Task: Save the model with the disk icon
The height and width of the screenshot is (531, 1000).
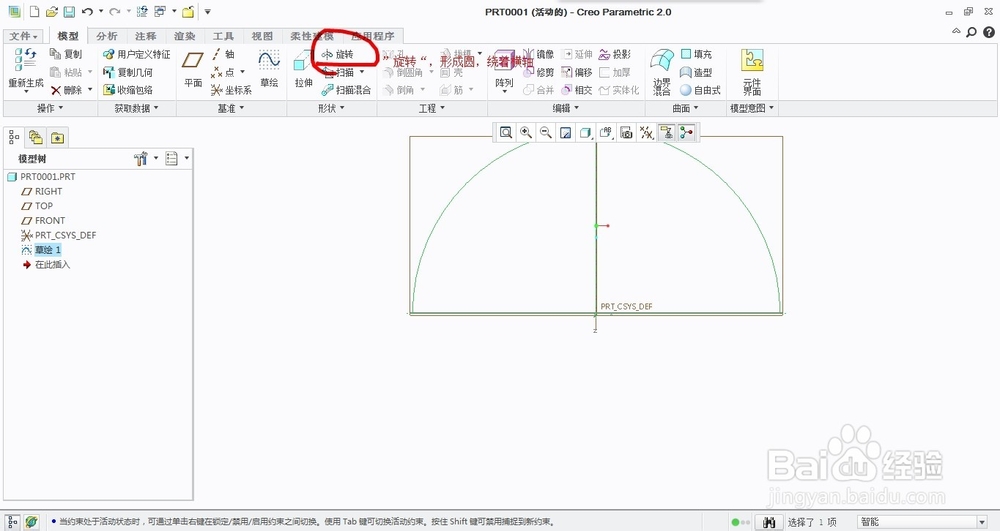Action: (x=69, y=11)
